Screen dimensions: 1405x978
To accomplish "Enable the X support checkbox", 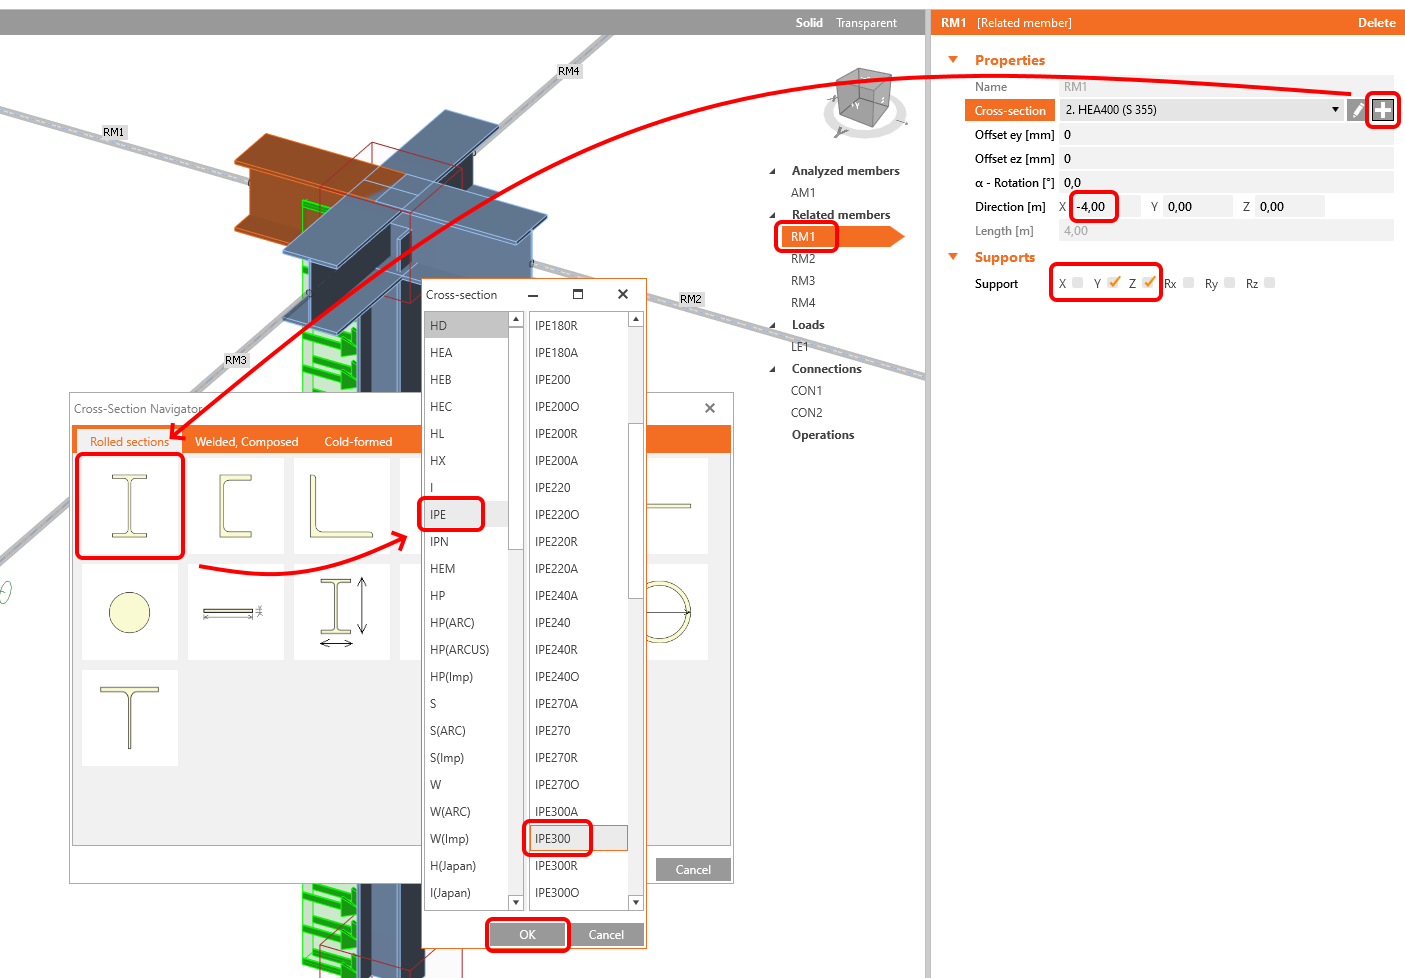I will coord(1077,283).
